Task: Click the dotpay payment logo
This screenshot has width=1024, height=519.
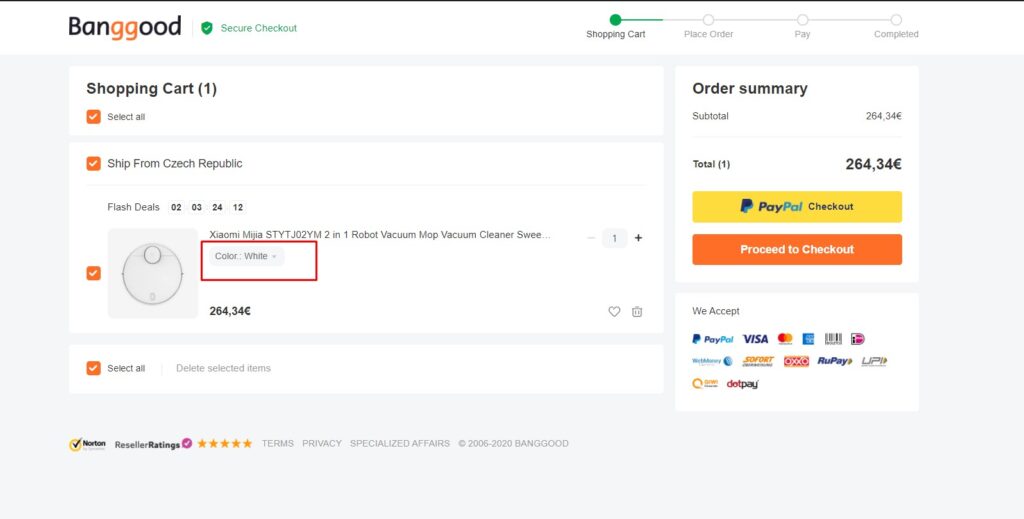Action: [743, 384]
